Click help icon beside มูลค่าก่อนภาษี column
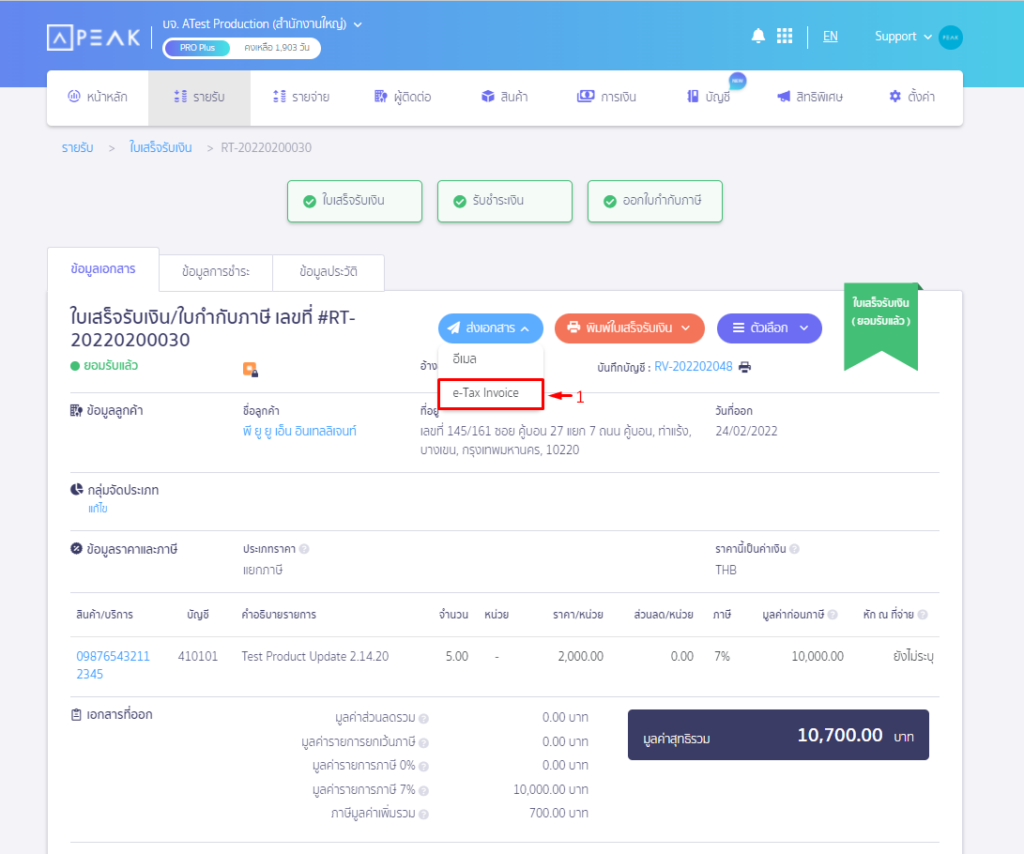This screenshot has height=854, width=1024. point(833,615)
